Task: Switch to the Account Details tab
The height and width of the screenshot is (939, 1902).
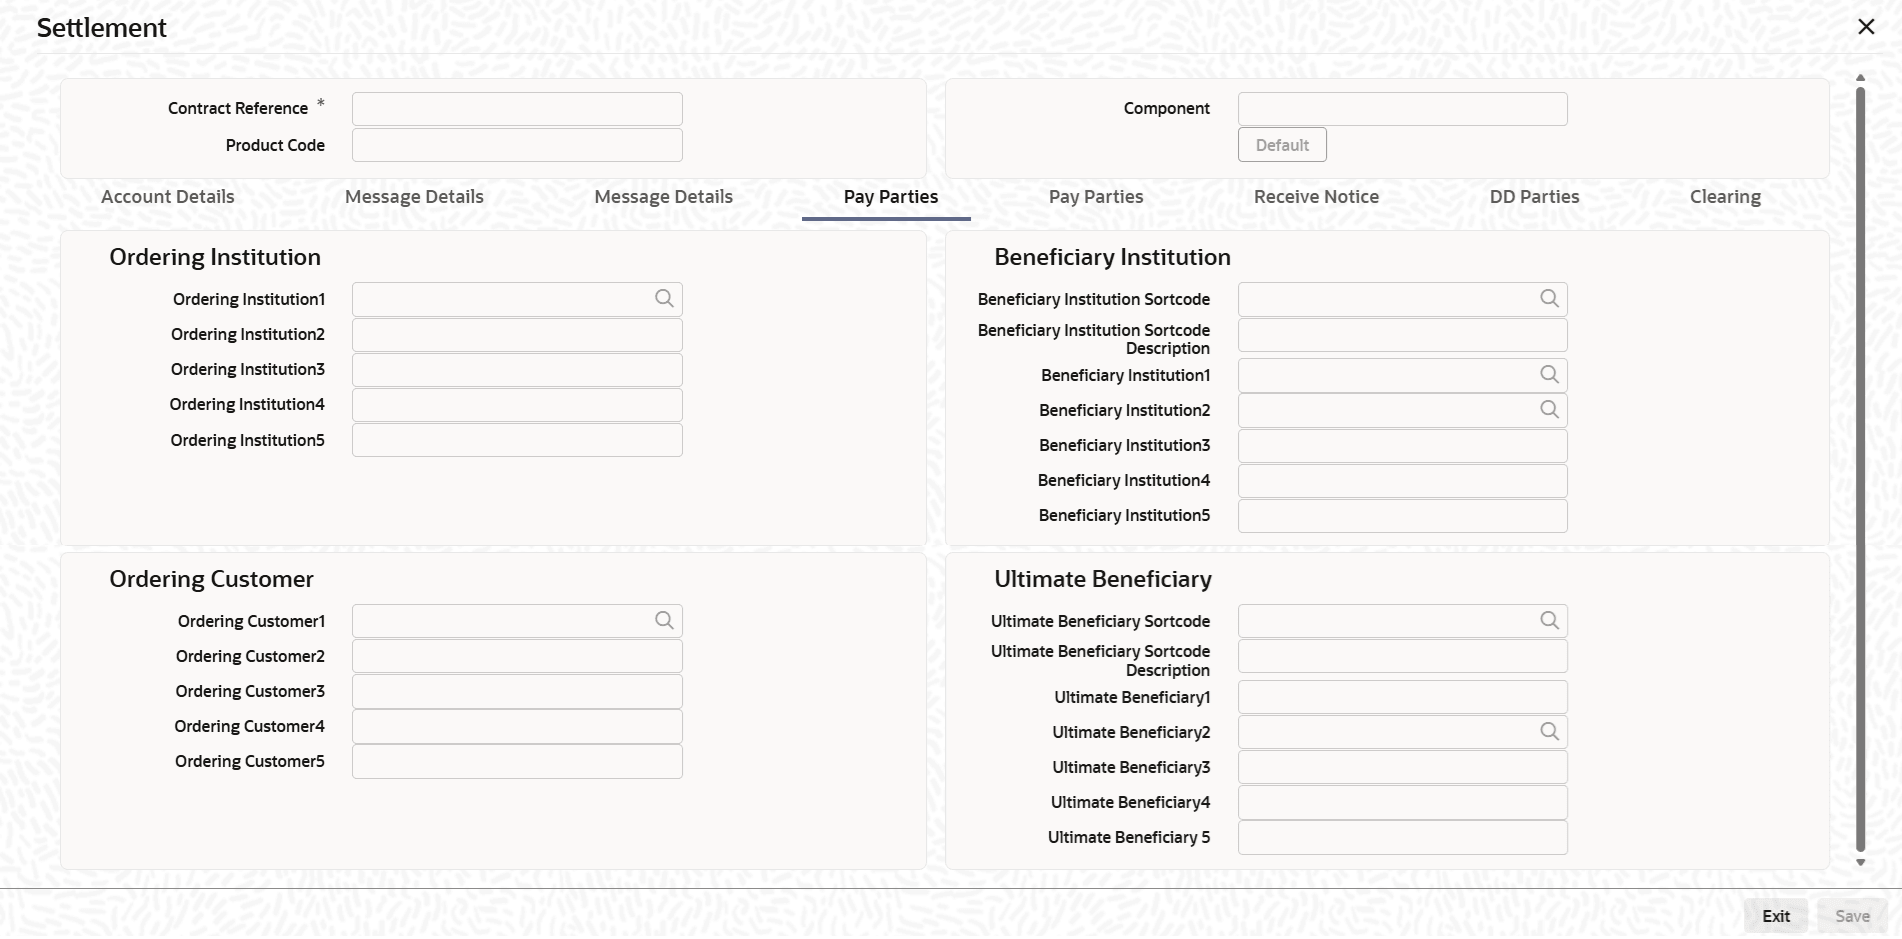Action: [x=168, y=197]
